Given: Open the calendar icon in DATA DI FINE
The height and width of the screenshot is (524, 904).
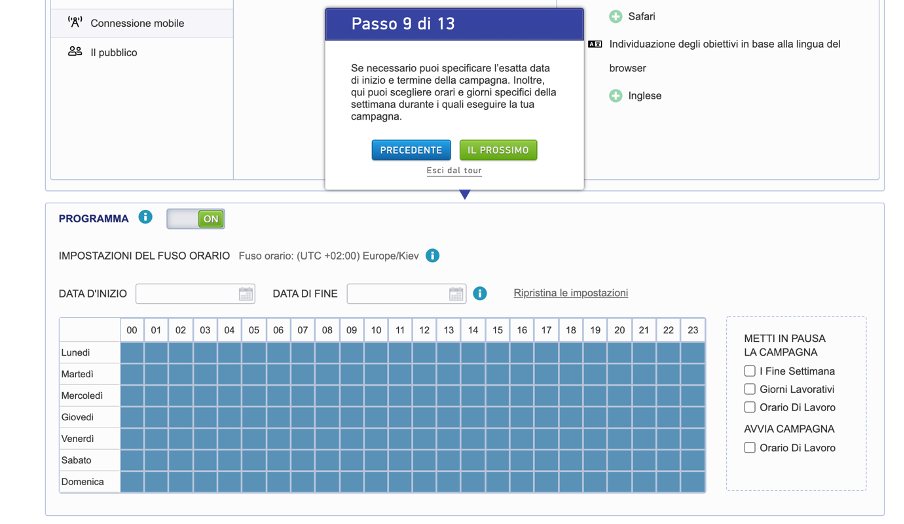Looking at the screenshot, I should [x=456, y=294].
